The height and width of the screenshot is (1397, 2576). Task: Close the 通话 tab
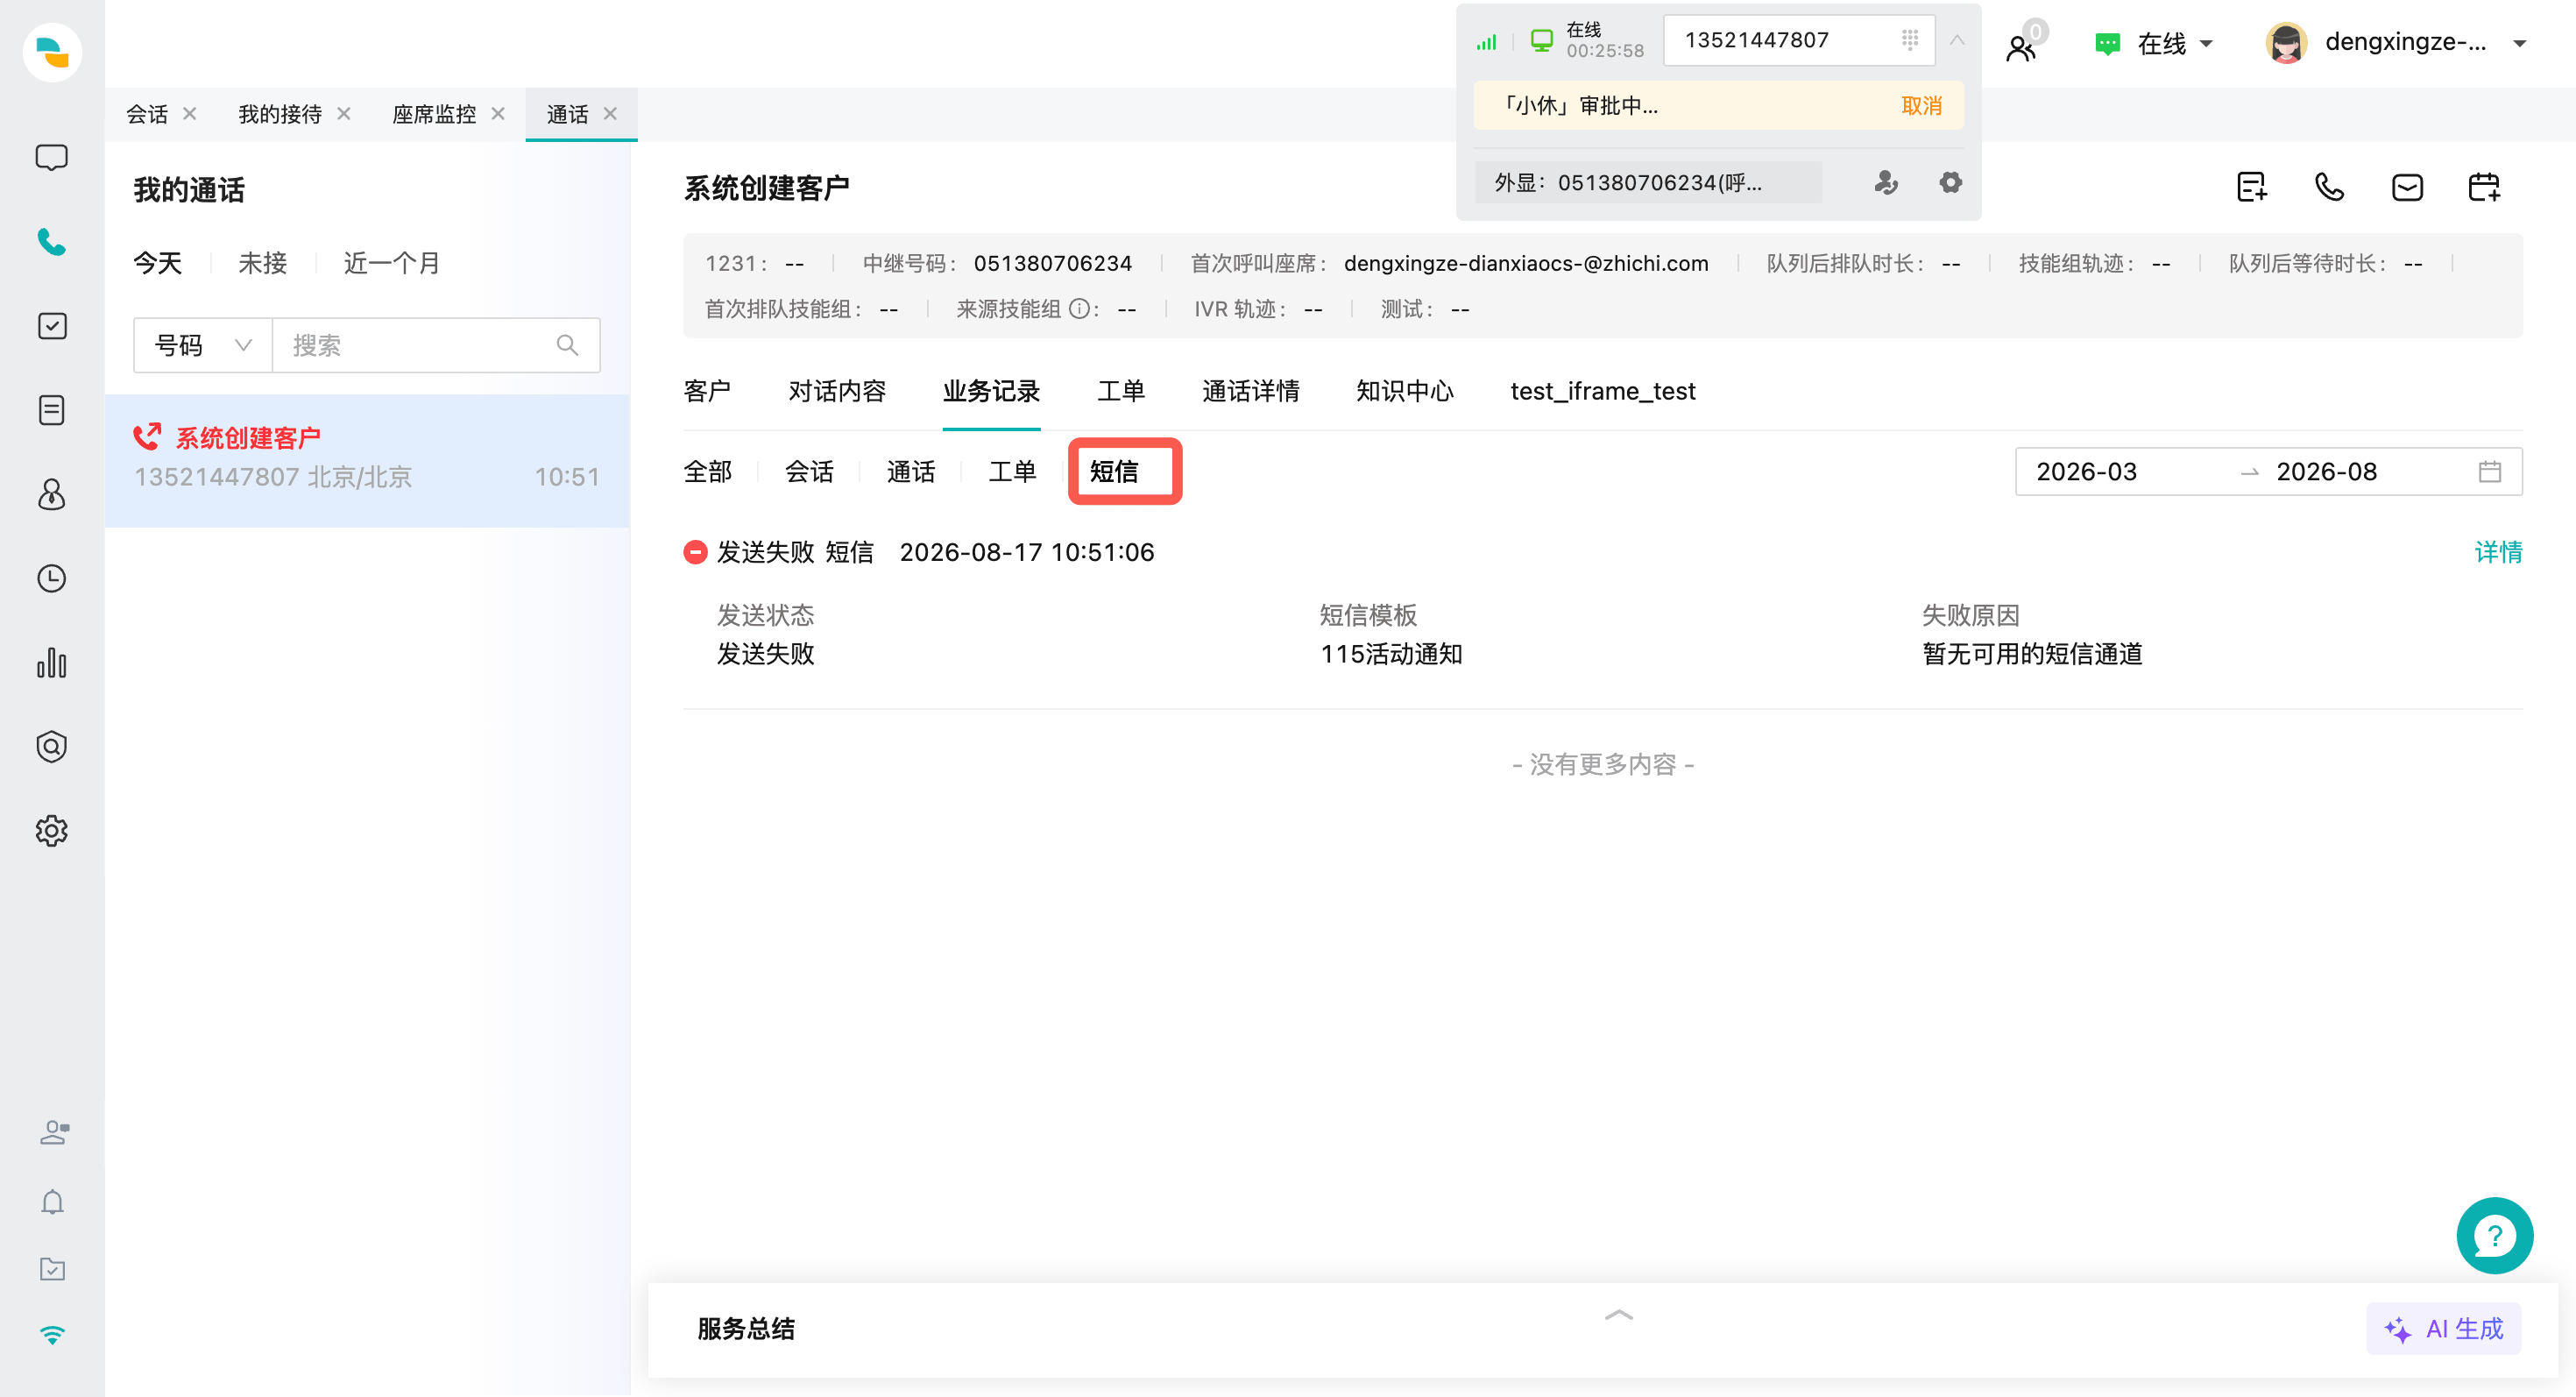point(610,113)
